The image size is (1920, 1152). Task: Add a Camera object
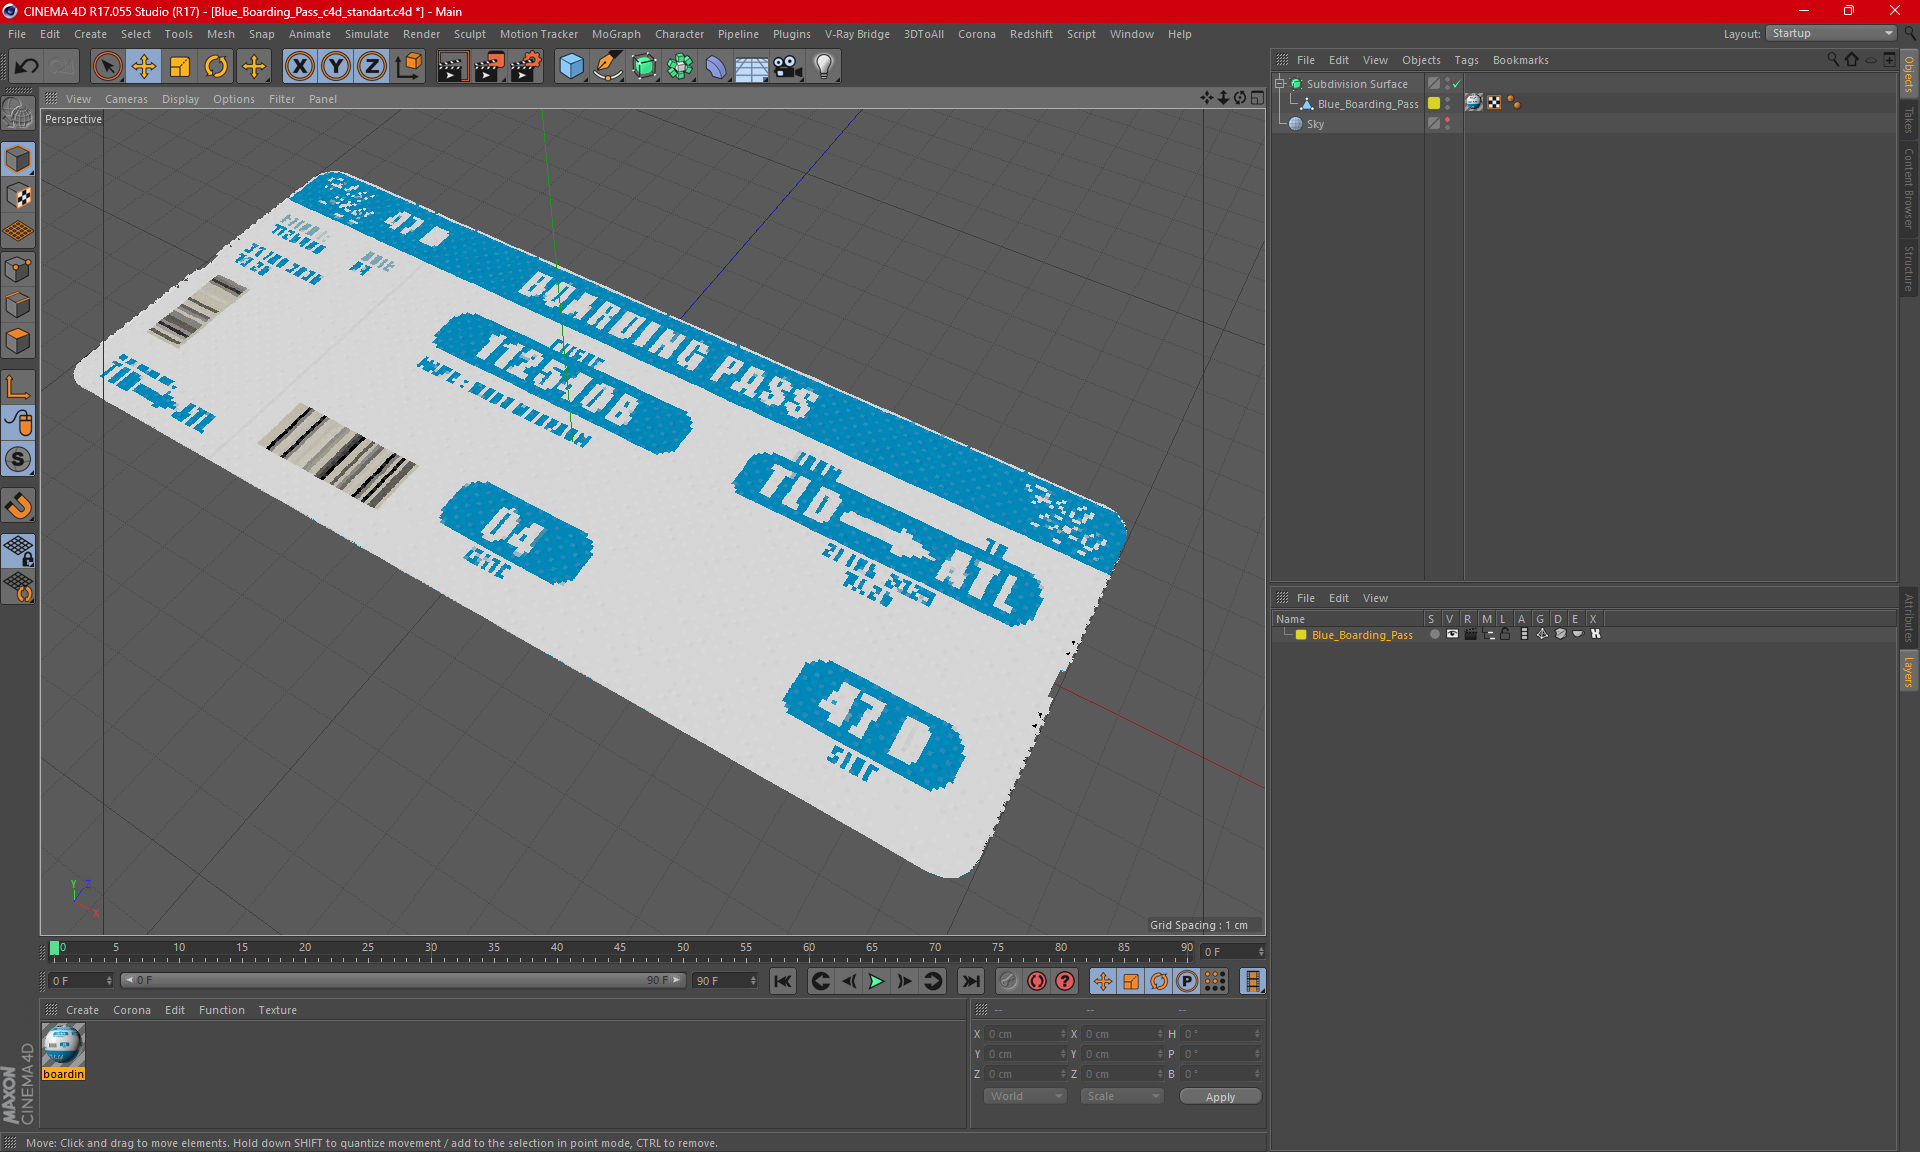pyautogui.click(x=787, y=67)
